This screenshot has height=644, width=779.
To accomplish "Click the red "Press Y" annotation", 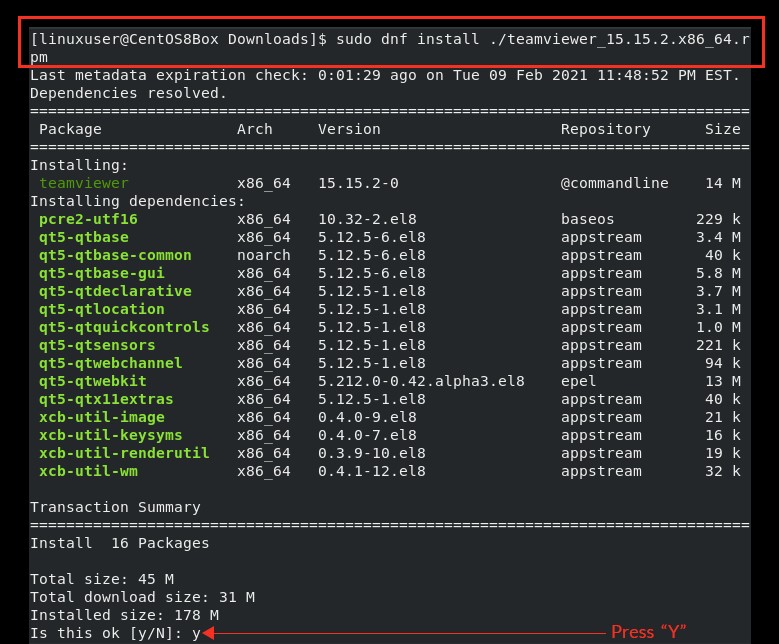I will (x=648, y=632).
